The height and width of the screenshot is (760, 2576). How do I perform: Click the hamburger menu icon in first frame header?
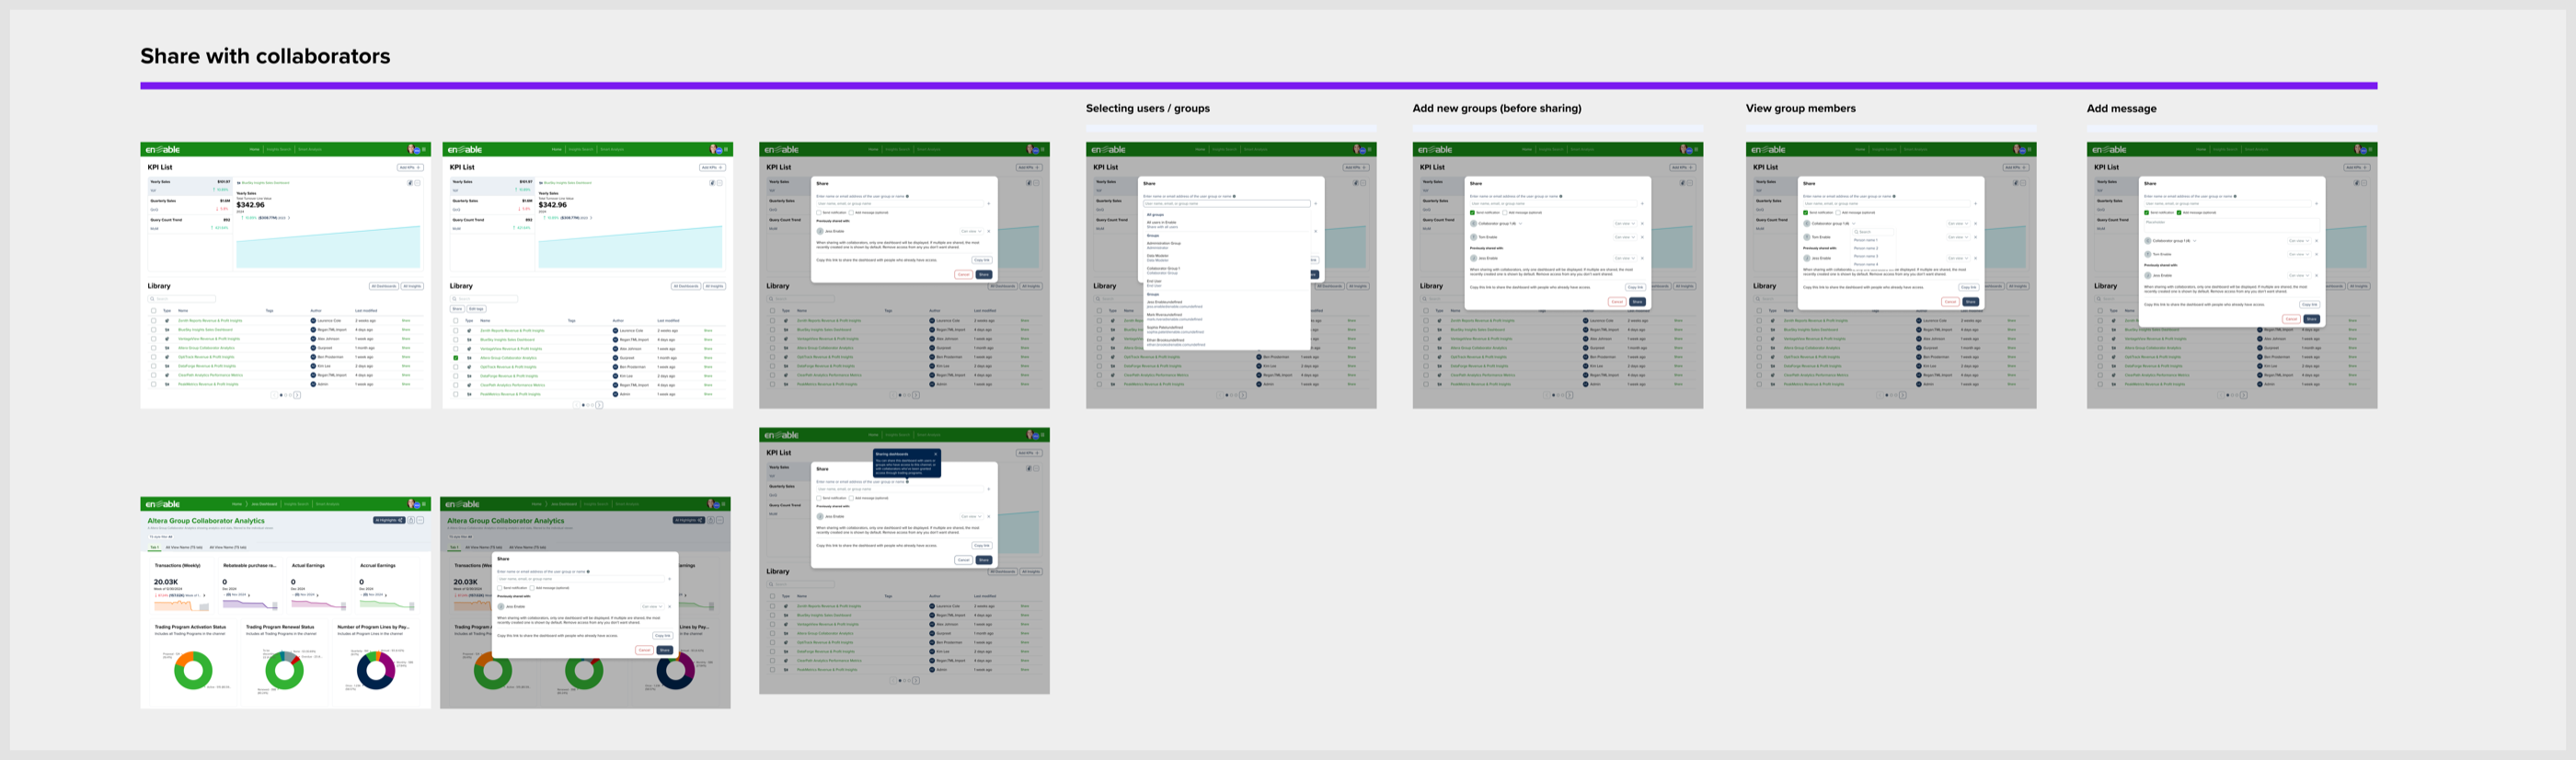[424, 150]
